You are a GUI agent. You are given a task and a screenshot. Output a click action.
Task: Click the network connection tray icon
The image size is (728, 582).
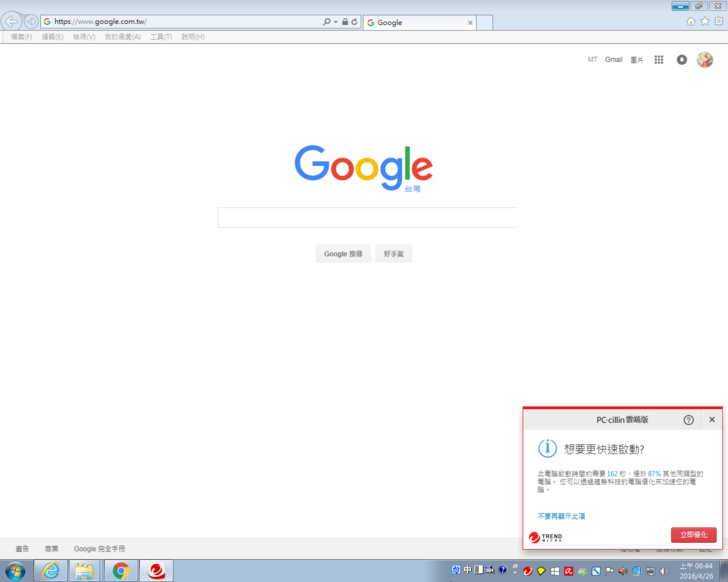651,571
